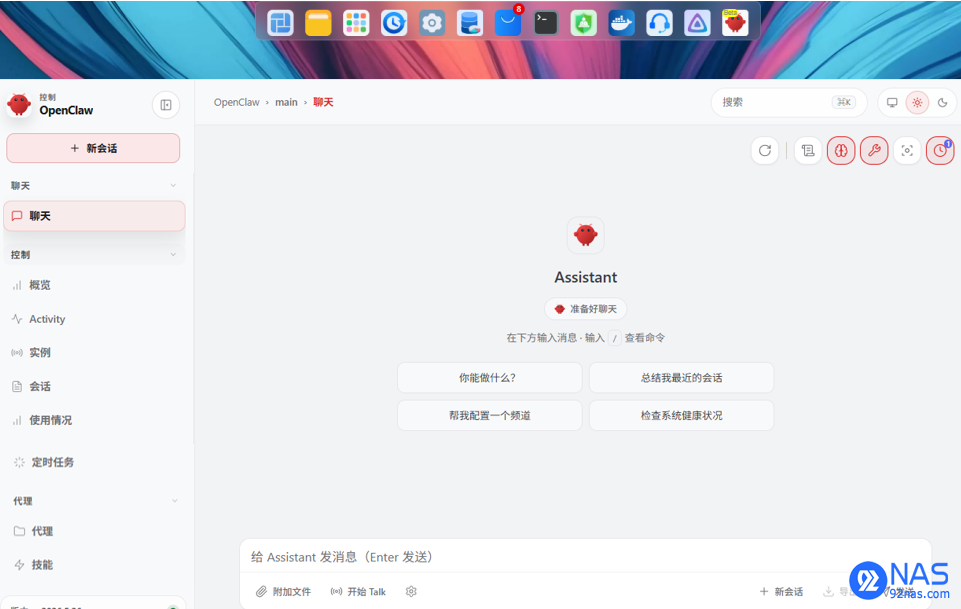The width and height of the screenshot is (961, 609).
Task: Choose suggestion 总结我最近的会话
Action: (682, 378)
